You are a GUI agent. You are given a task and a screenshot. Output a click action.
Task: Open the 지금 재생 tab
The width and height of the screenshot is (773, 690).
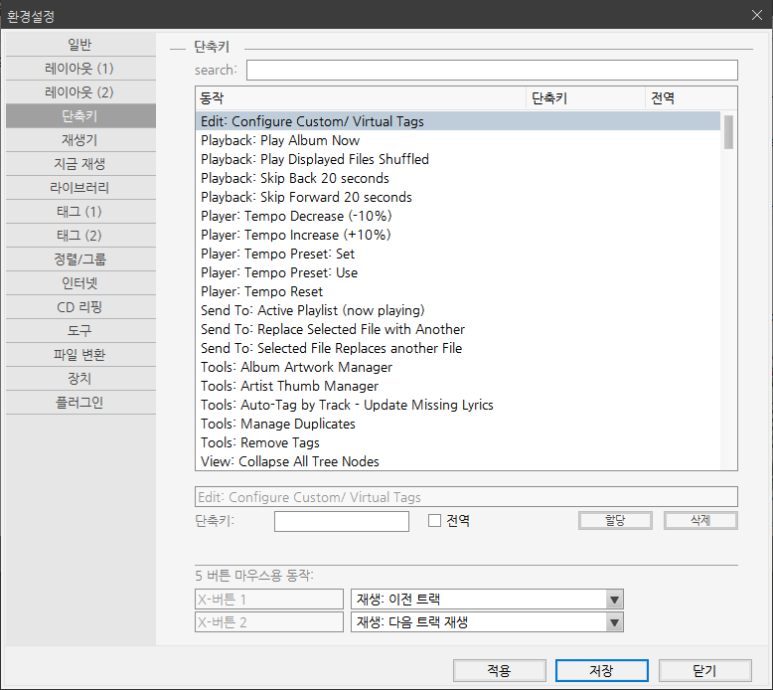pos(81,164)
